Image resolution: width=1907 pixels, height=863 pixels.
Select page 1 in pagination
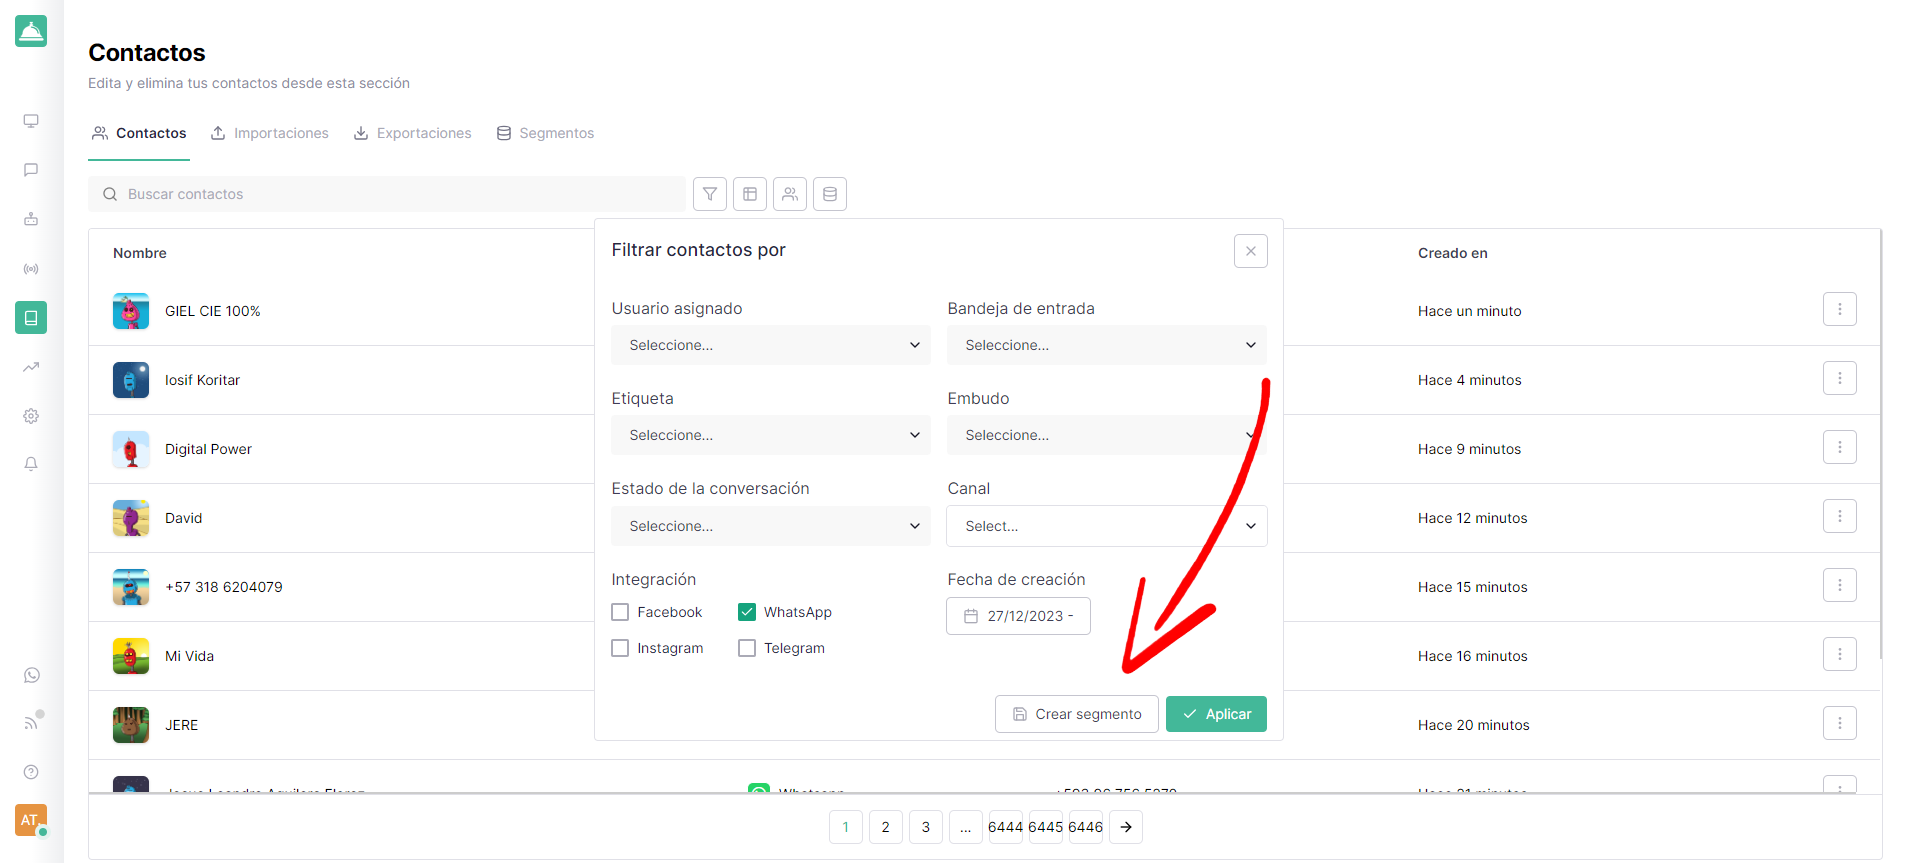(846, 827)
